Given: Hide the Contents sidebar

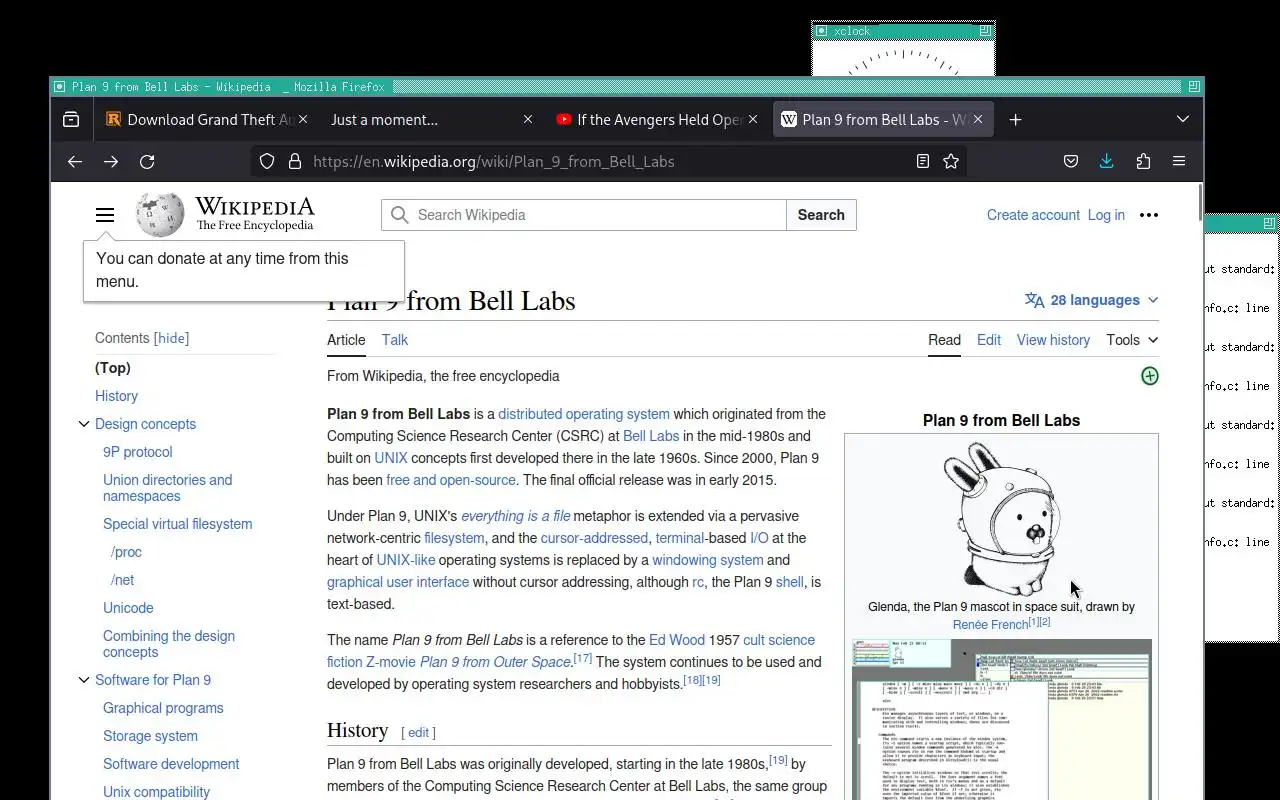Looking at the screenshot, I should (x=172, y=338).
